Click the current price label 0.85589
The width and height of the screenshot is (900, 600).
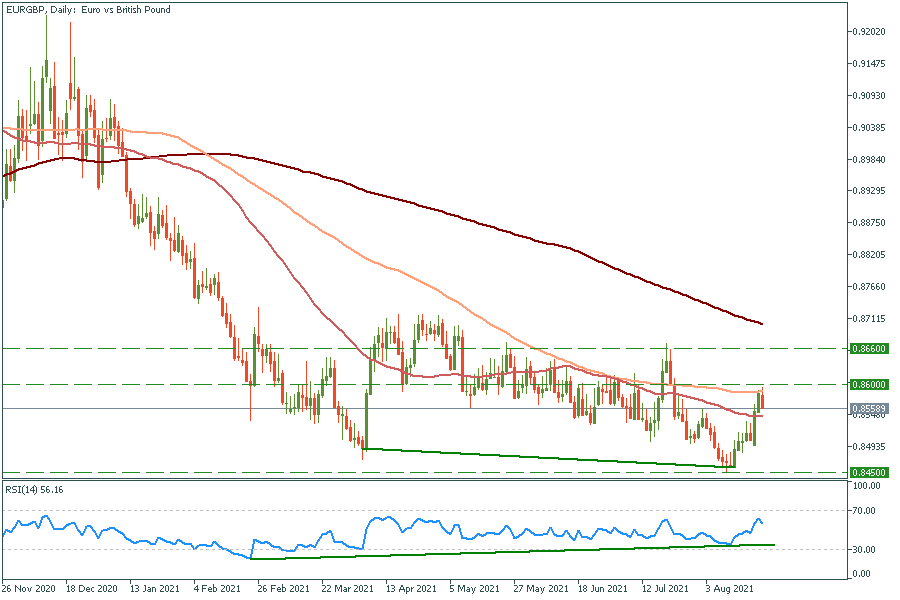click(869, 409)
